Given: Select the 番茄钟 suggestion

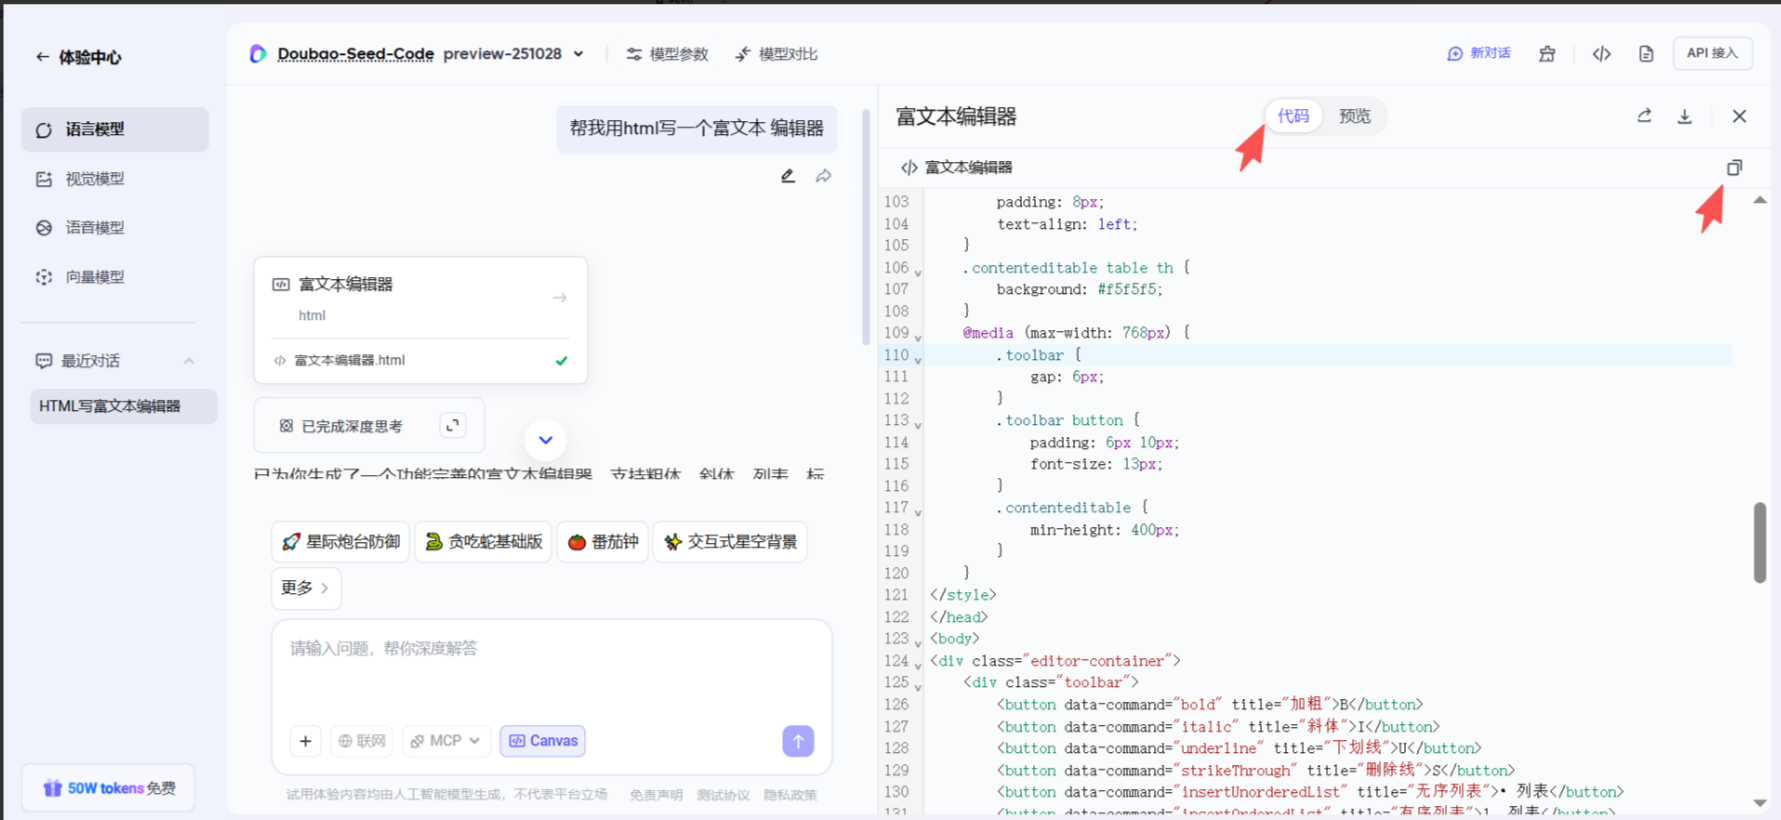Looking at the screenshot, I should point(603,542).
